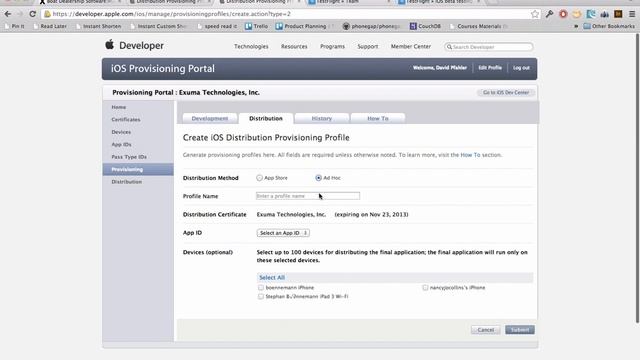The image size is (640, 360).
Task: Open the Select an App ID dropdown
Action: (x=283, y=233)
